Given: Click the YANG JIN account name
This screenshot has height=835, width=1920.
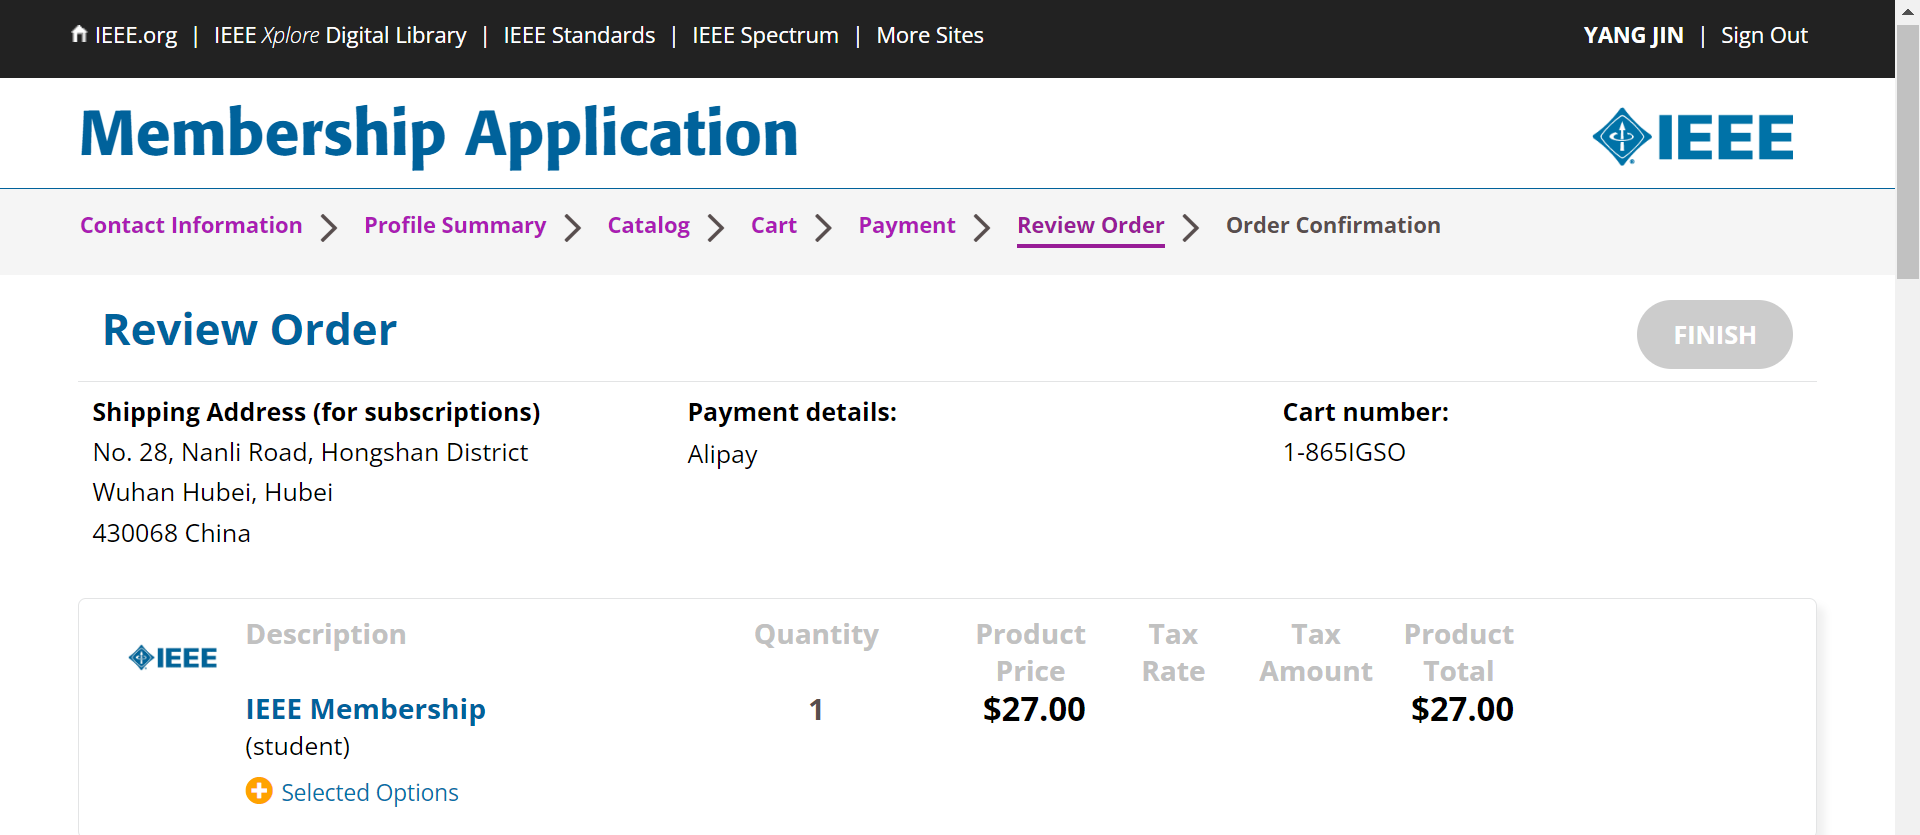Looking at the screenshot, I should 1633,35.
